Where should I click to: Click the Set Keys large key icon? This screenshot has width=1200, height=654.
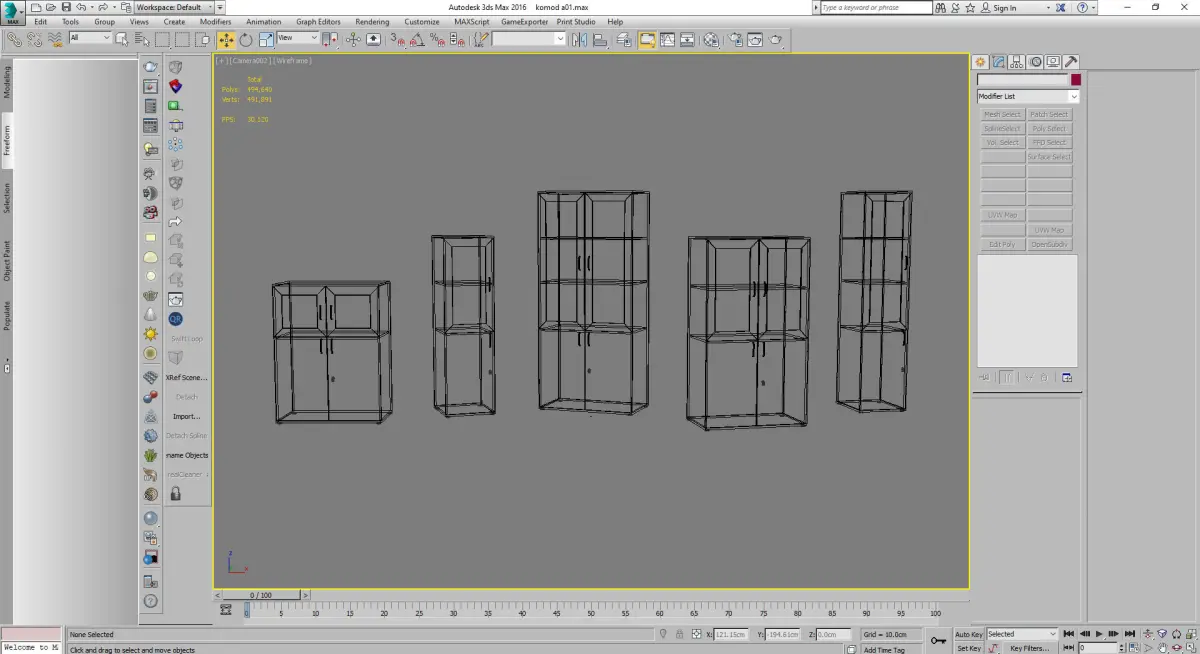pyautogui.click(x=938, y=640)
